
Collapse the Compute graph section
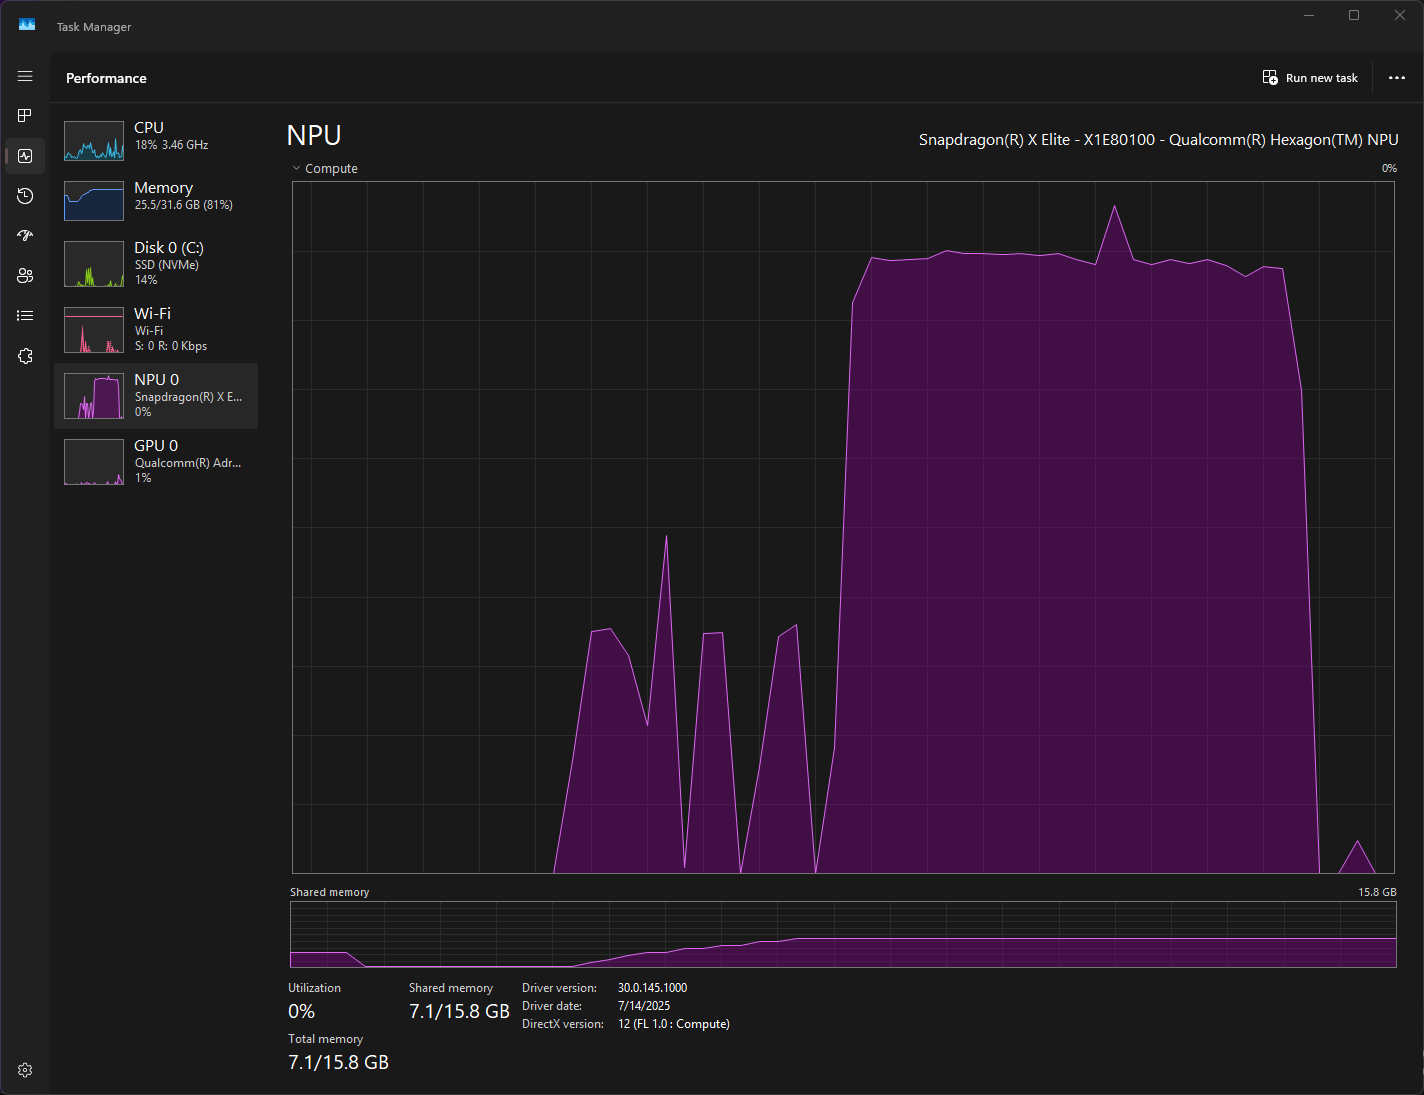295,168
